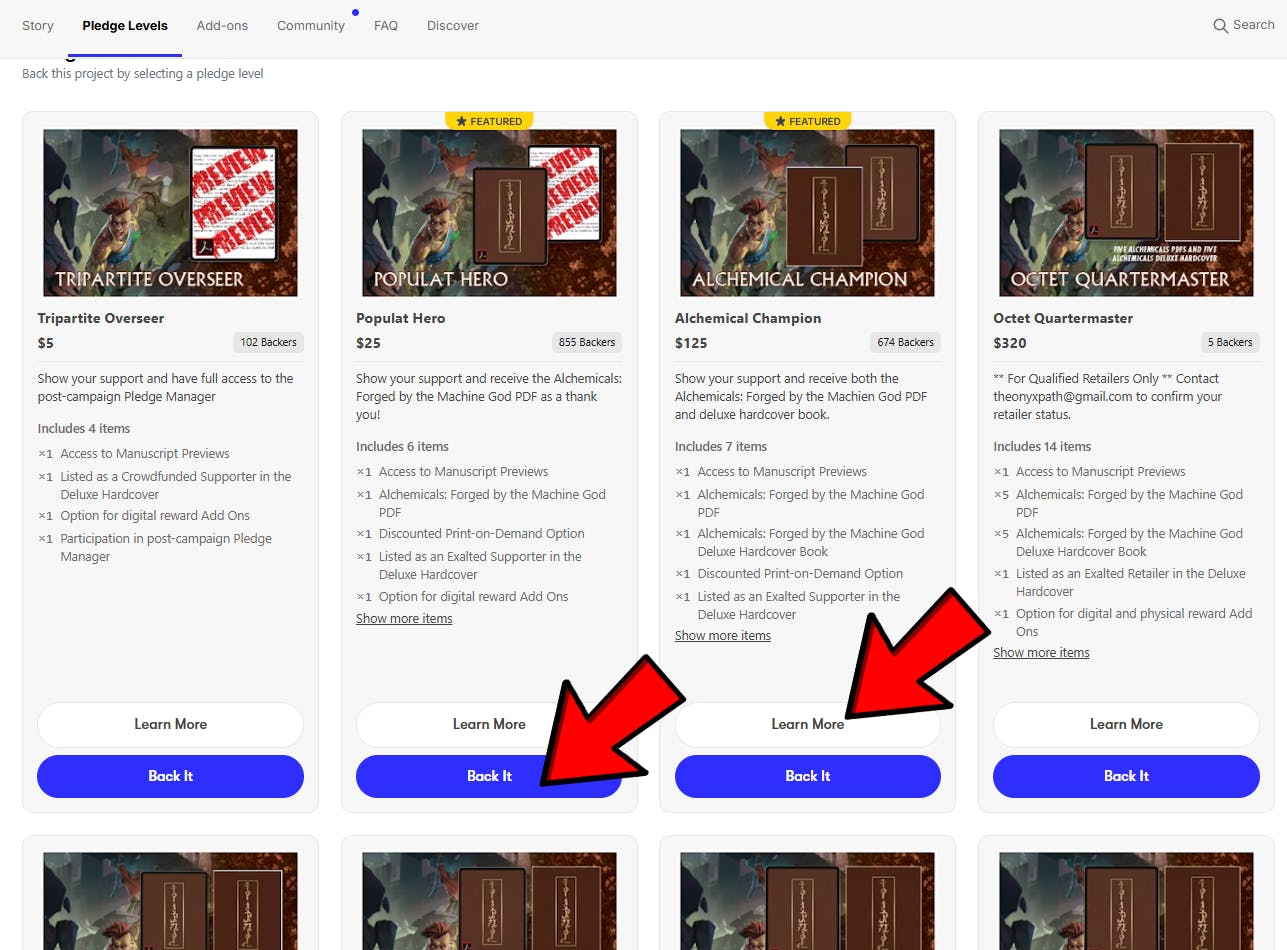This screenshot has height=950, width=1287.
Task: Go to the Community tab
Action: coord(311,26)
